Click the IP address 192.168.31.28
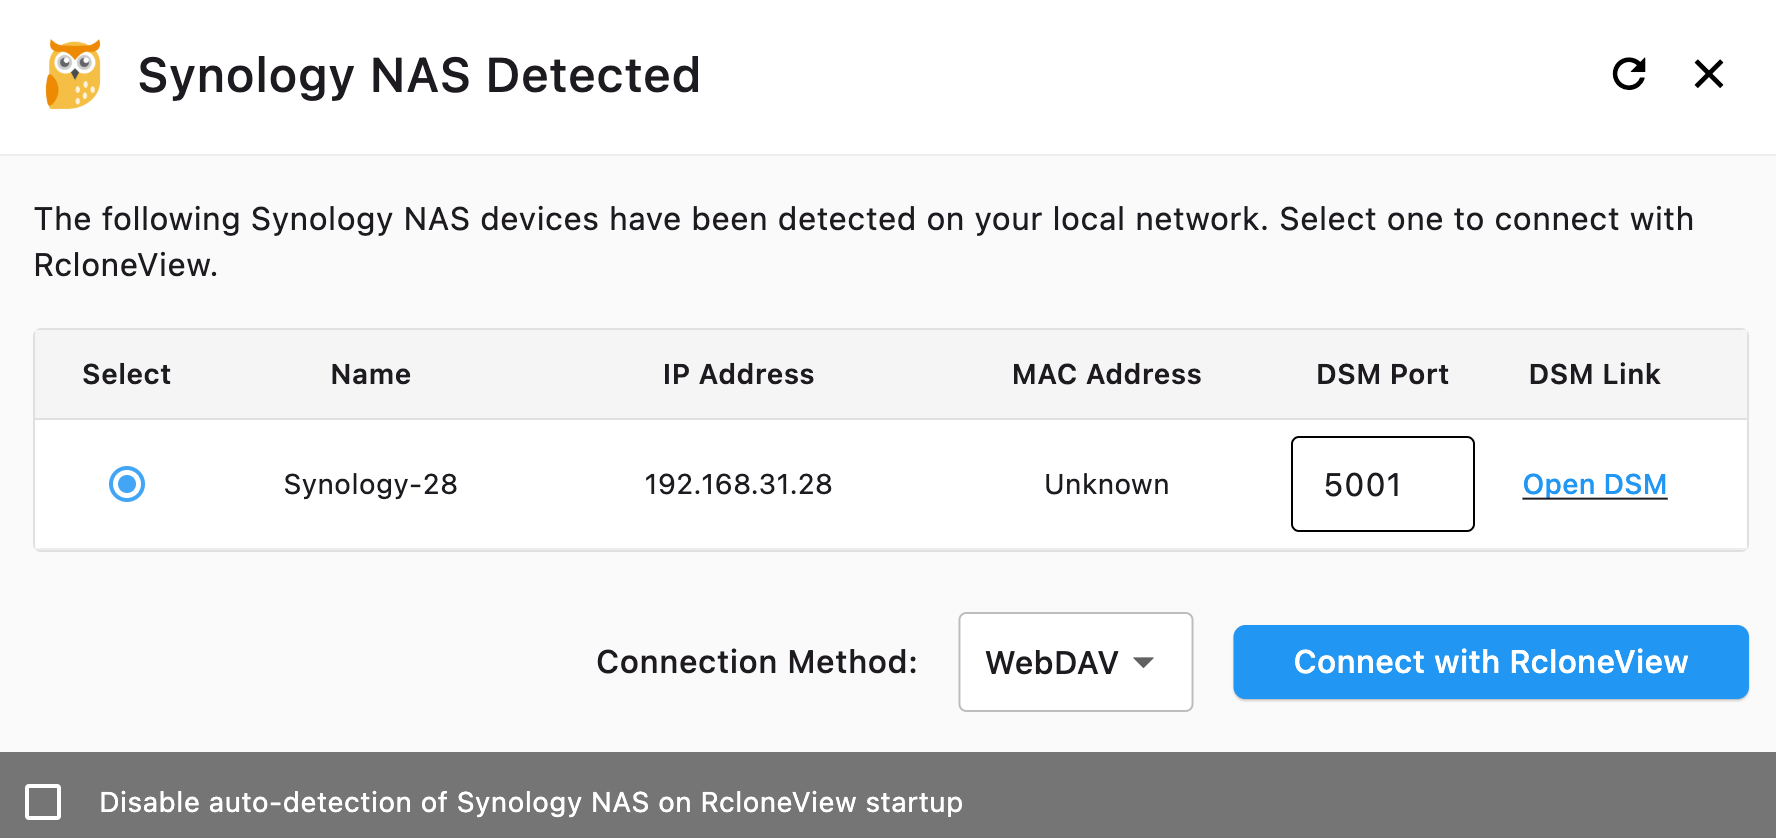The image size is (1776, 838). pyautogui.click(x=738, y=484)
